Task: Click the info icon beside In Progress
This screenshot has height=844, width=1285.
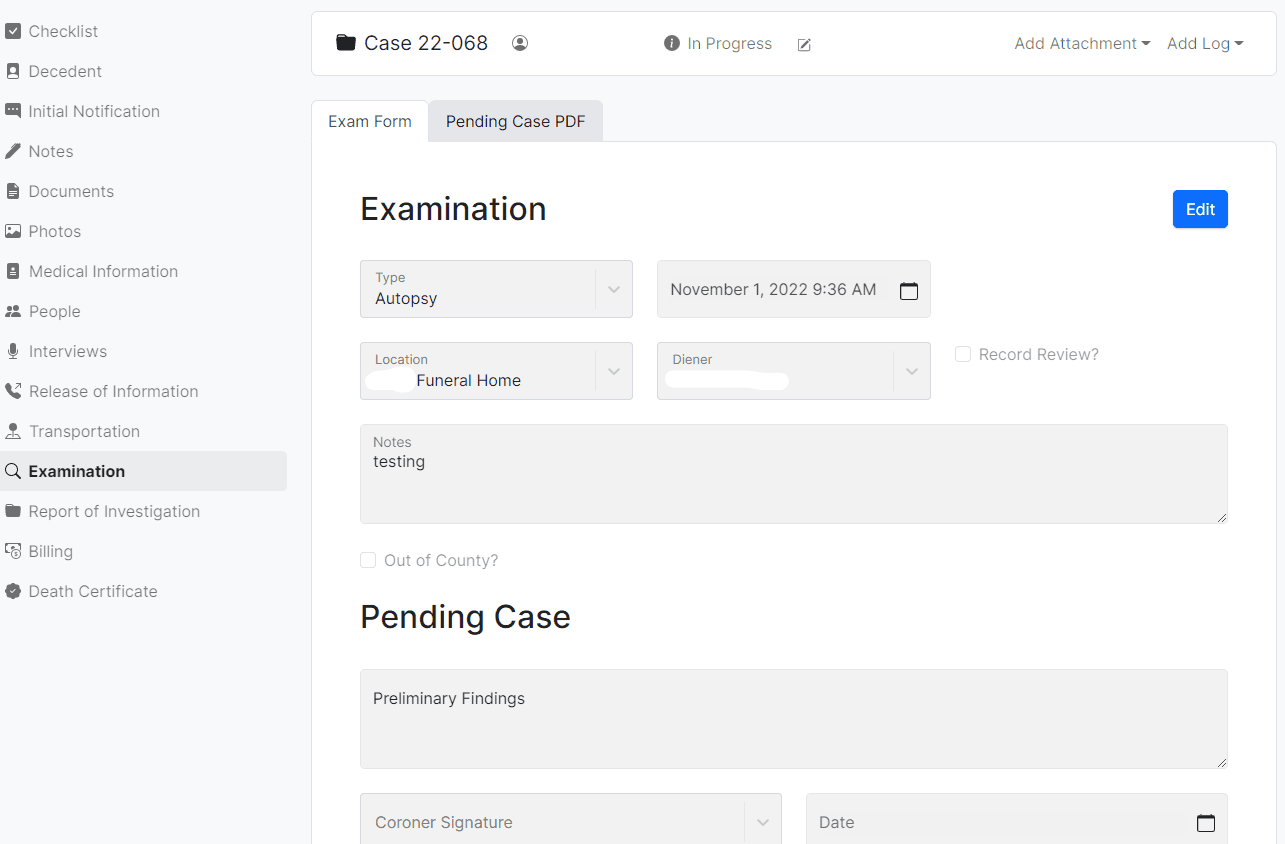Action: coord(670,43)
